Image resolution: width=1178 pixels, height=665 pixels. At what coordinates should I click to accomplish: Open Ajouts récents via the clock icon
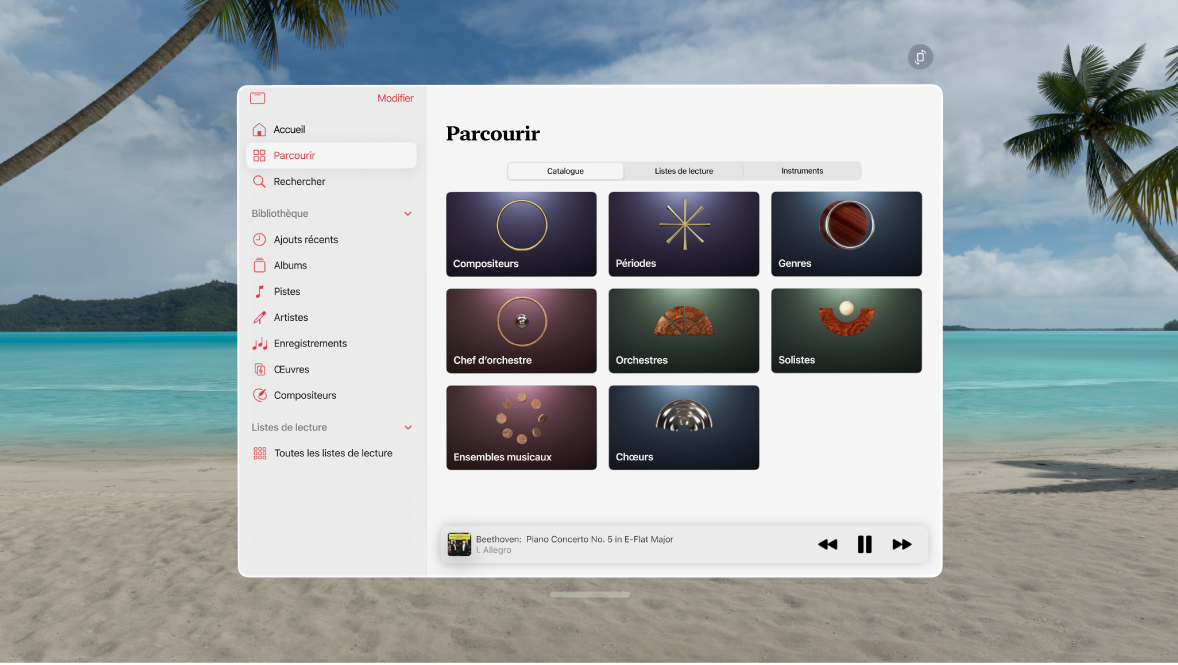(261, 239)
